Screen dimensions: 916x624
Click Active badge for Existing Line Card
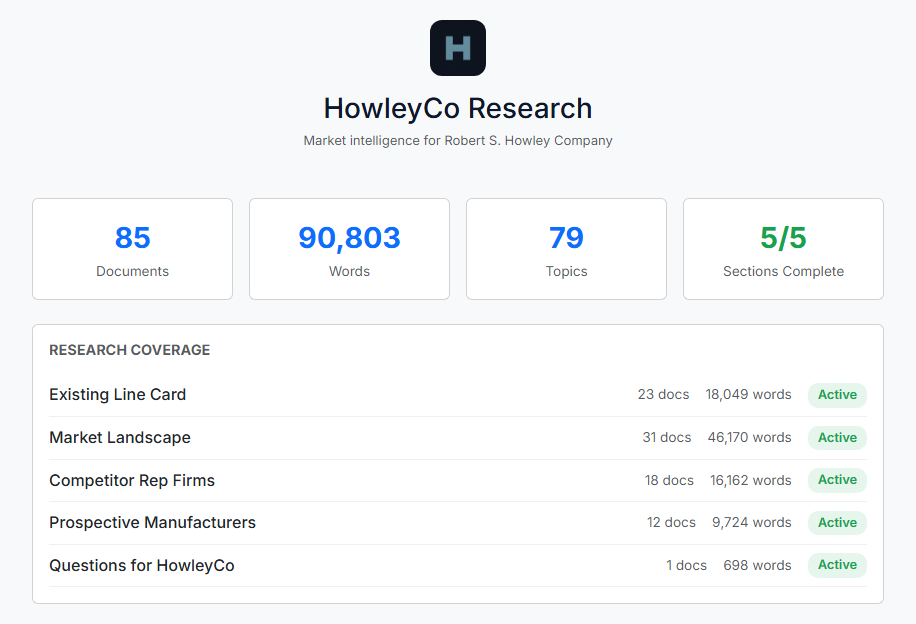tap(837, 395)
